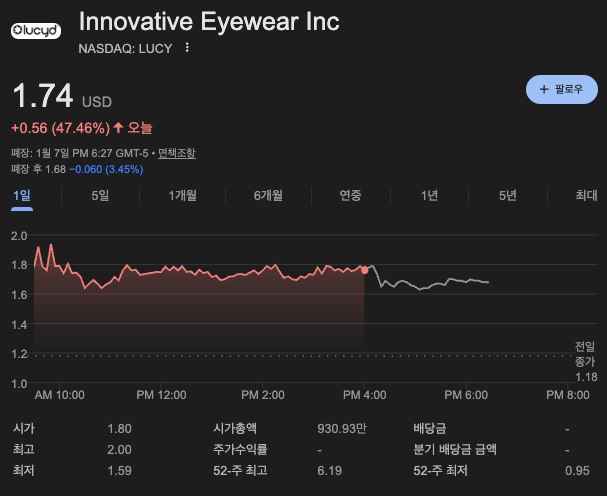Click the 팔로우 follow button

pyautogui.click(x=561, y=89)
